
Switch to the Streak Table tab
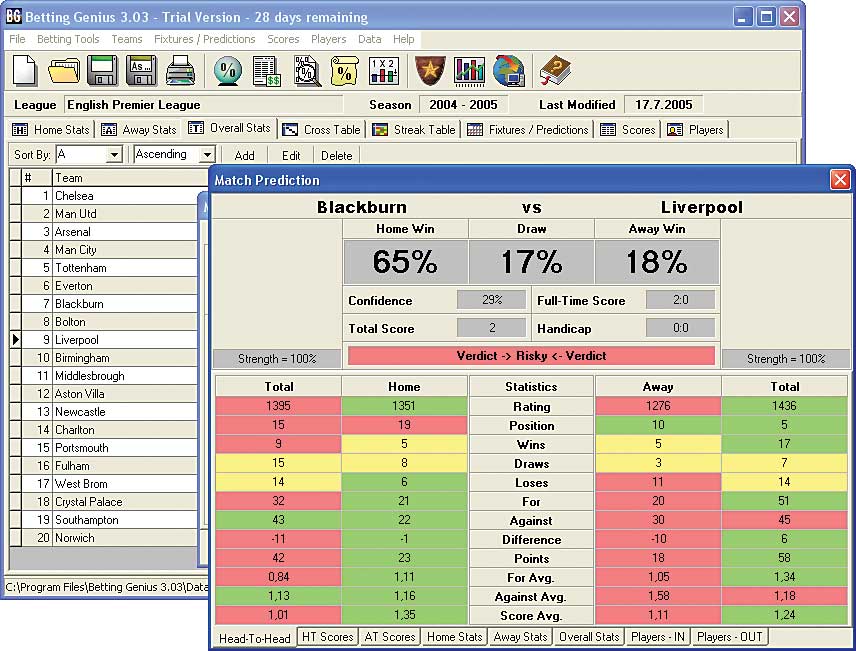coord(414,129)
